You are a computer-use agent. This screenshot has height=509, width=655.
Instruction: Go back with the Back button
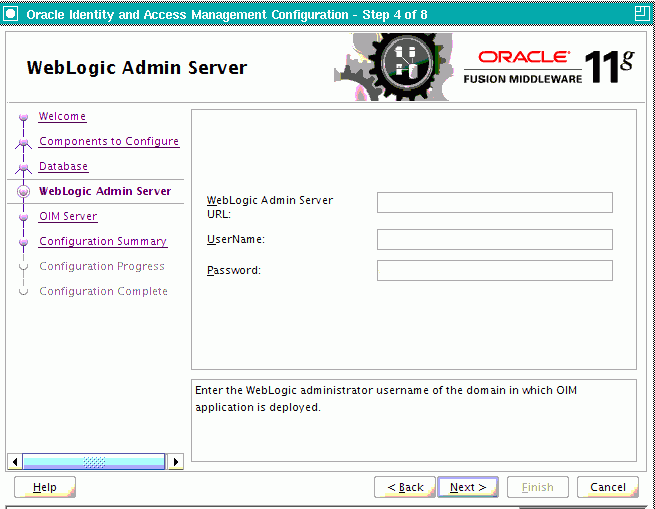(405, 487)
